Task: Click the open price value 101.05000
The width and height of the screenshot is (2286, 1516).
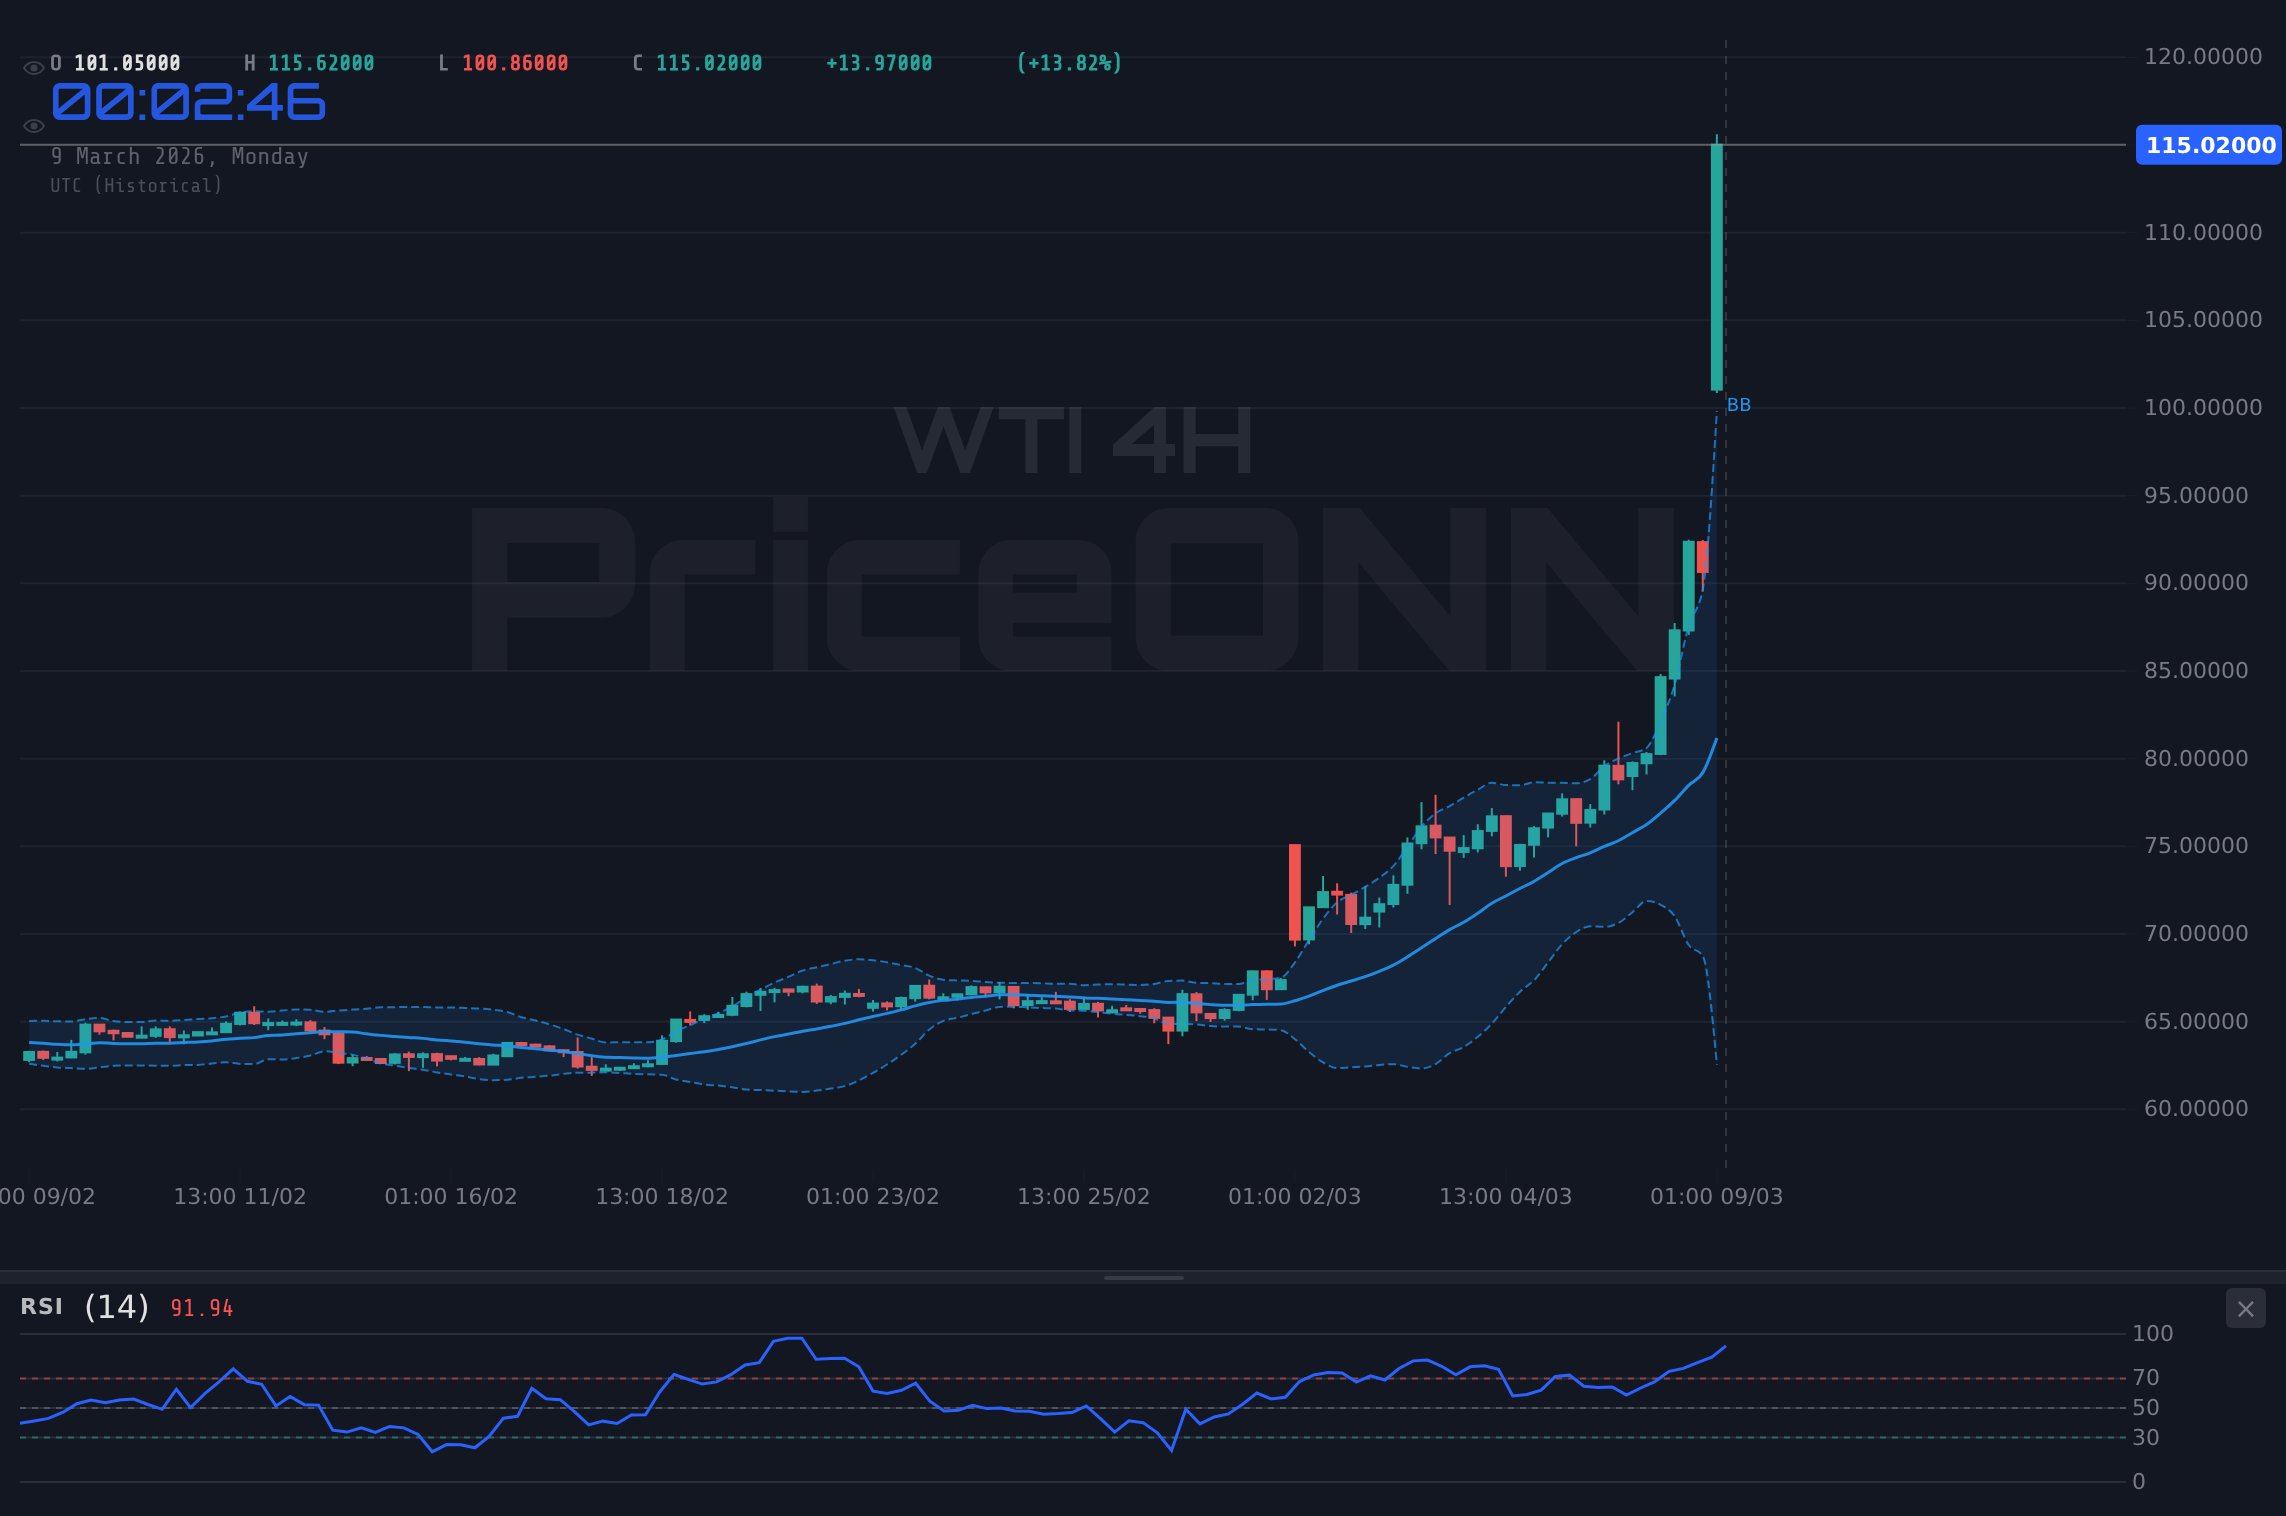Action: coord(127,63)
